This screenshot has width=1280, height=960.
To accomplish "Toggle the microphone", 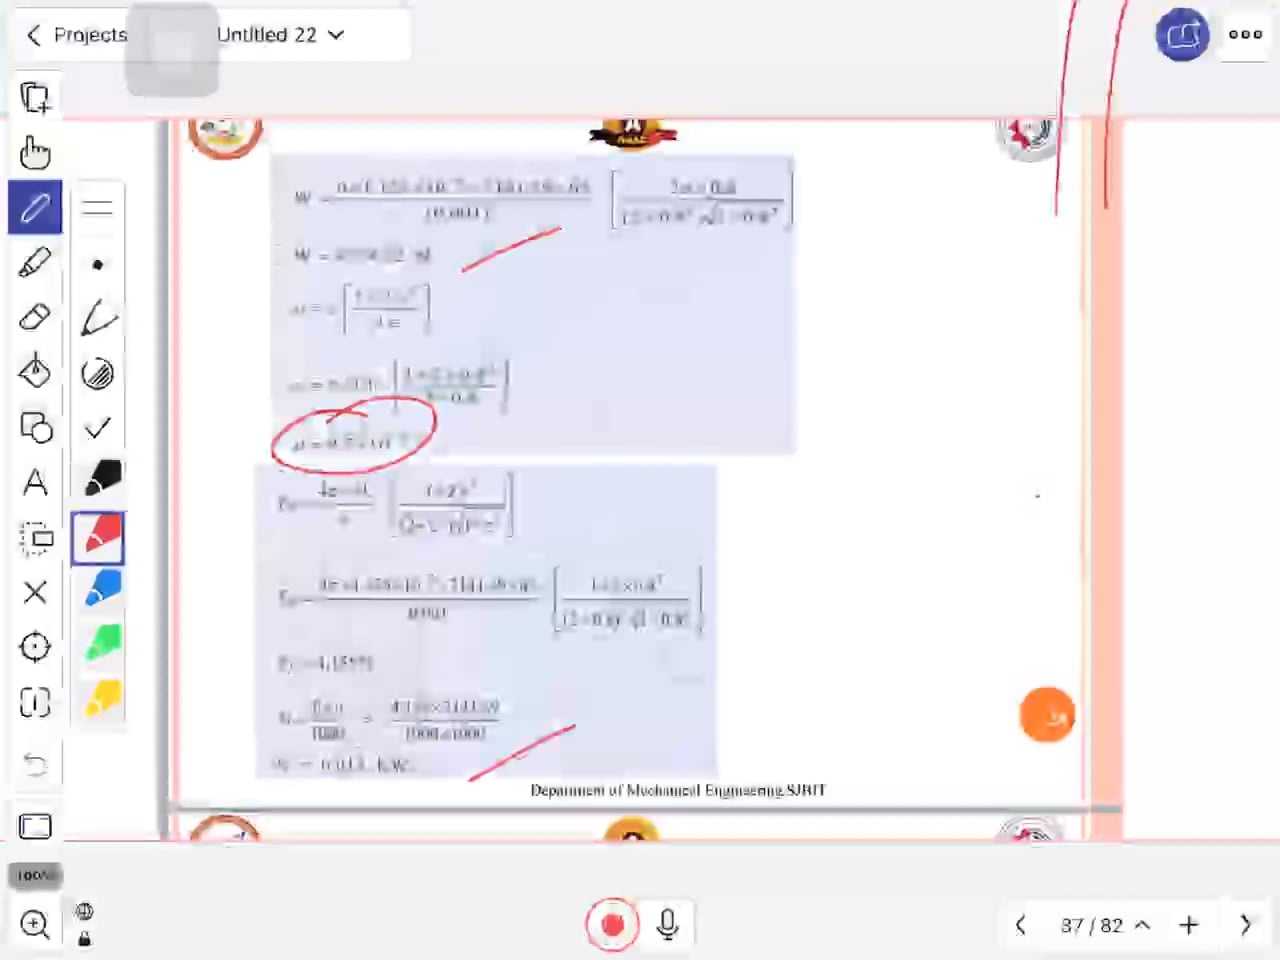I will coord(667,925).
